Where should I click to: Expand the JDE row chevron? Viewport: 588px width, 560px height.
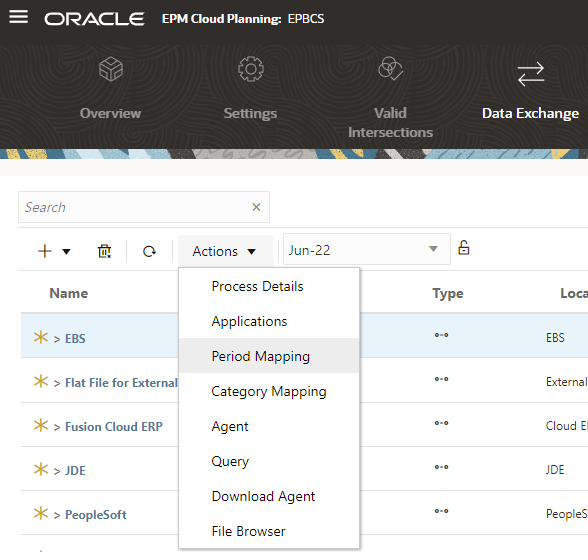[57, 471]
